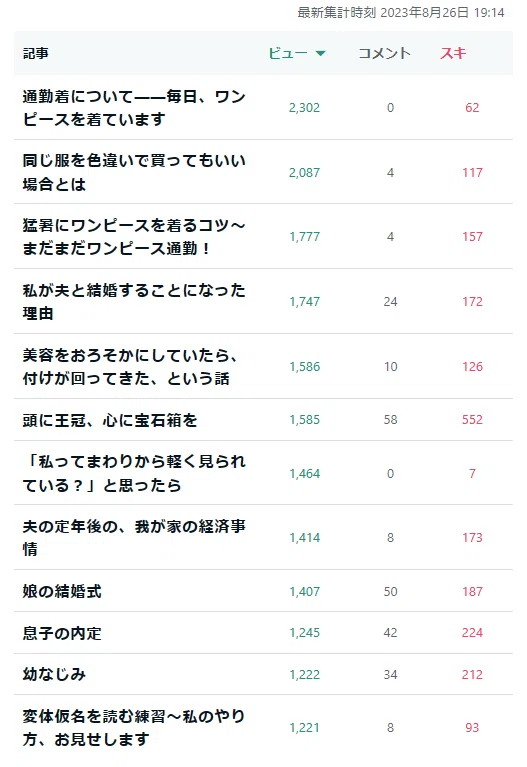Click the 552 スキ count
The width and height of the screenshot is (527, 767).
[x=472, y=420]
